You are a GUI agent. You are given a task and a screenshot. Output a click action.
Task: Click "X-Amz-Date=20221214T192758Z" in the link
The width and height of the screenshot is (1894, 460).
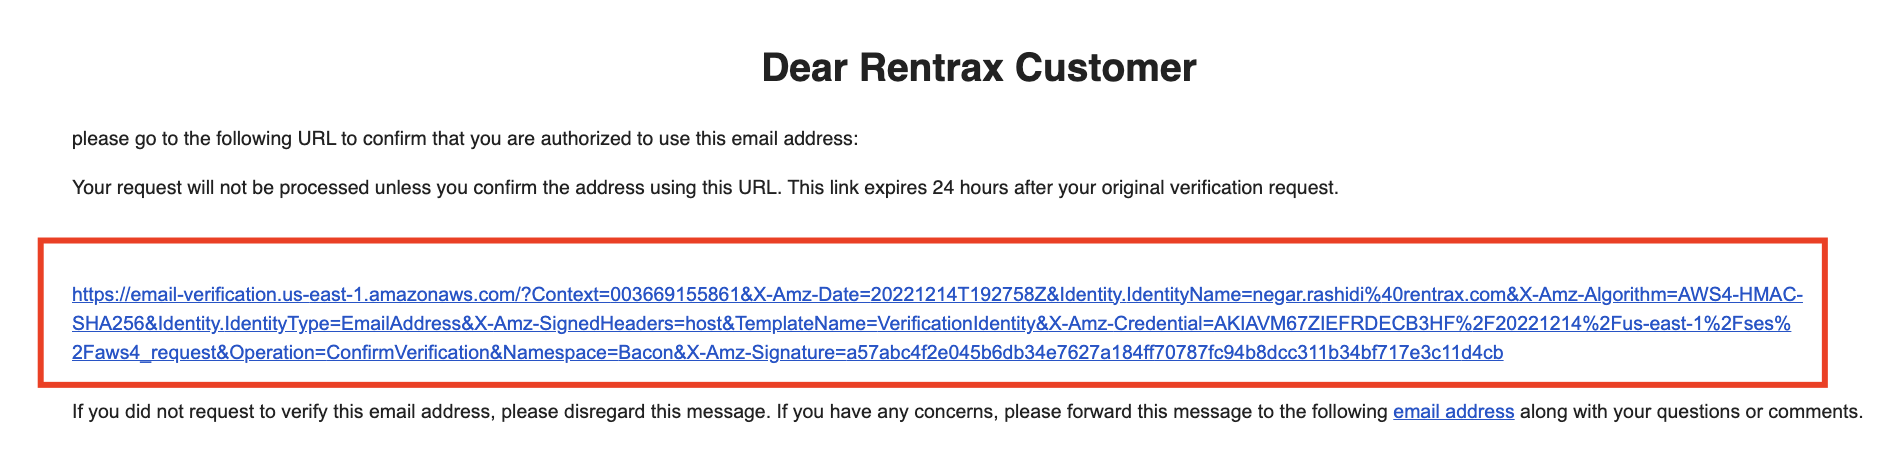click(x=900, y=295)
